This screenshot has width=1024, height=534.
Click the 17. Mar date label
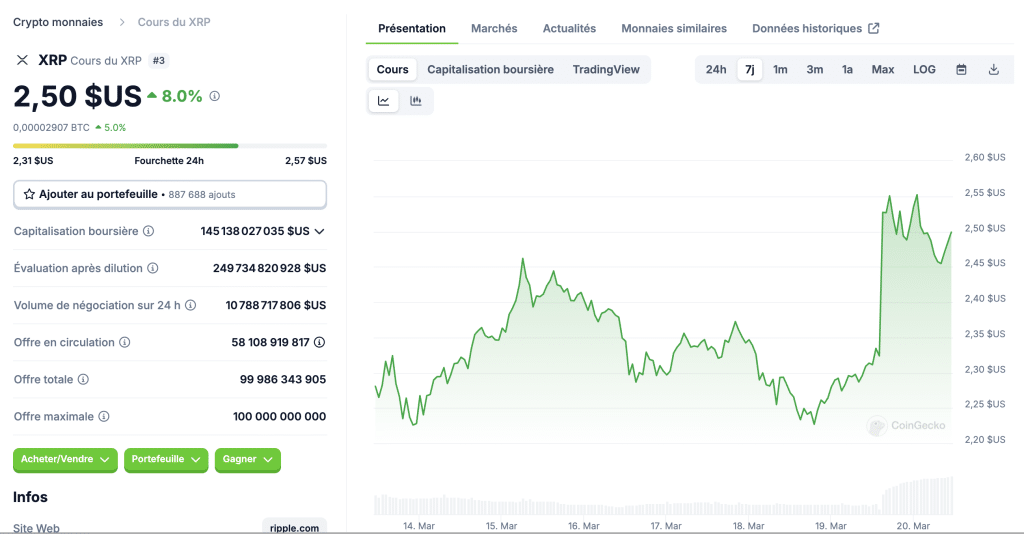(x=665, y=526)
